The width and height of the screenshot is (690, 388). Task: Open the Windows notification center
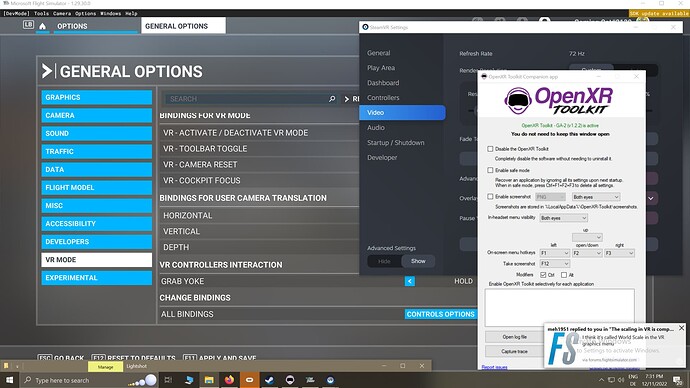point(677,380)
